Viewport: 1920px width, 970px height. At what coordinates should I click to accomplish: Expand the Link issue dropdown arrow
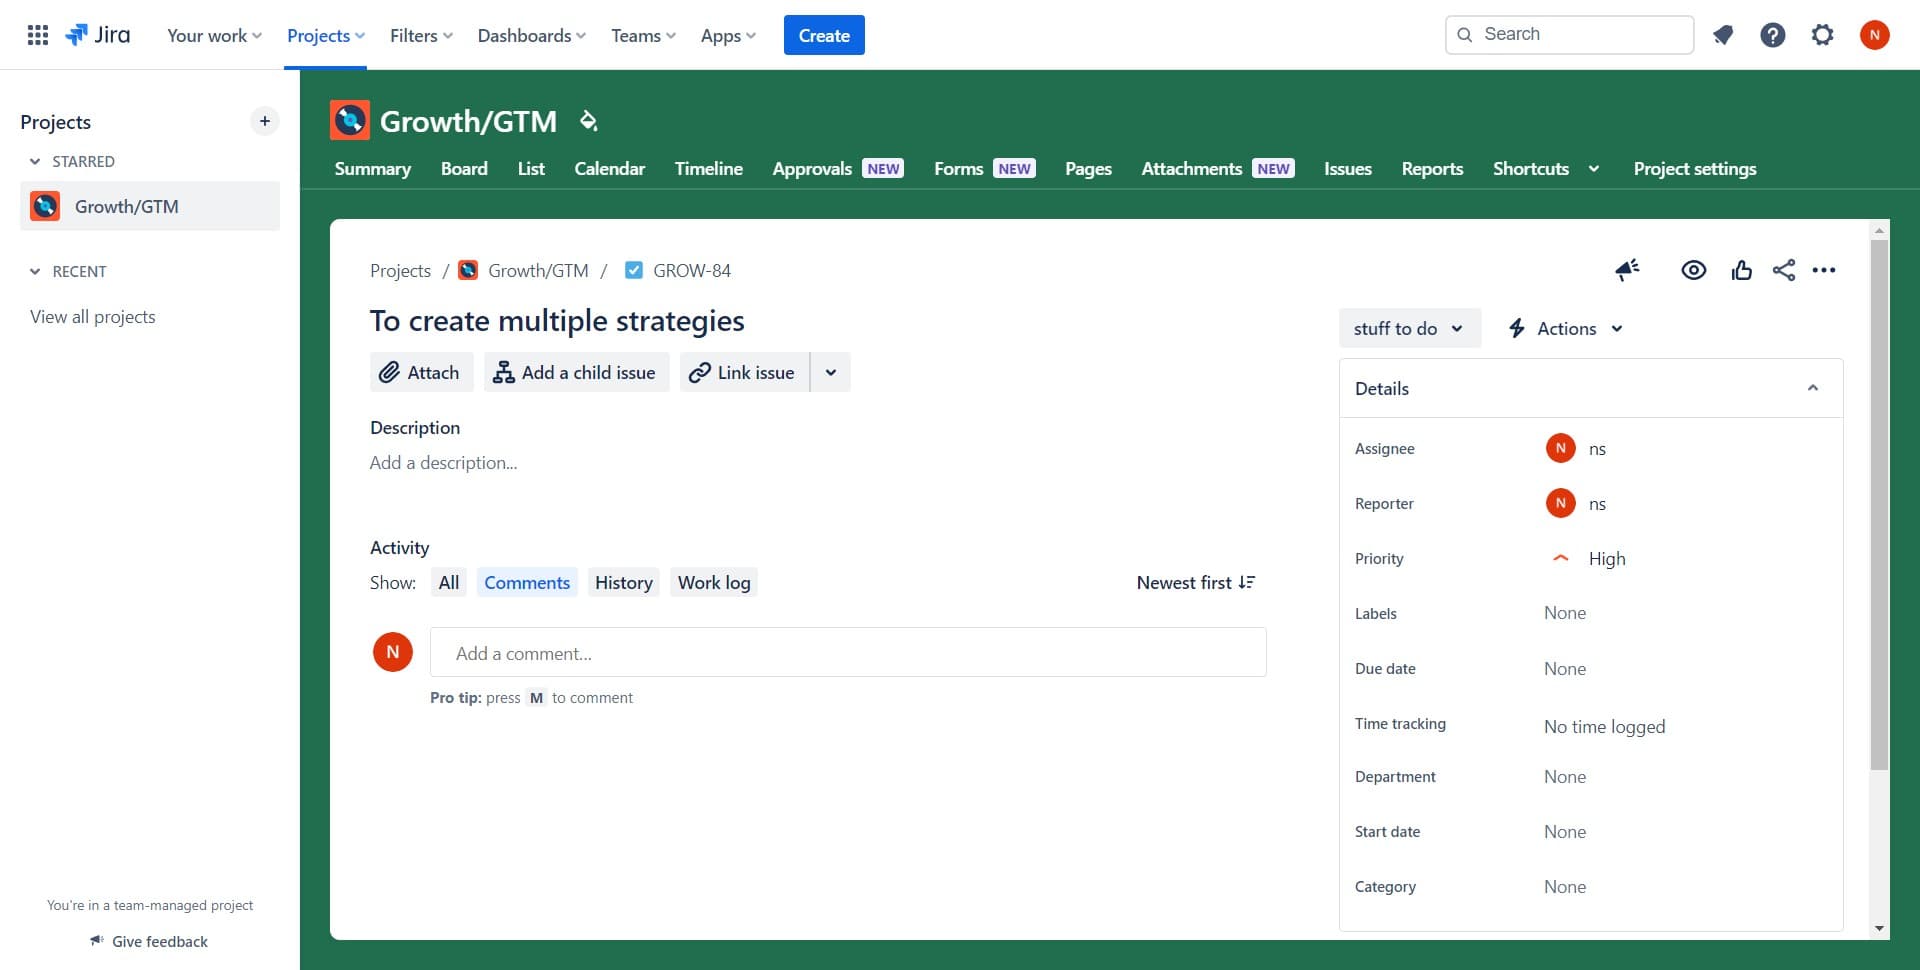830,371
